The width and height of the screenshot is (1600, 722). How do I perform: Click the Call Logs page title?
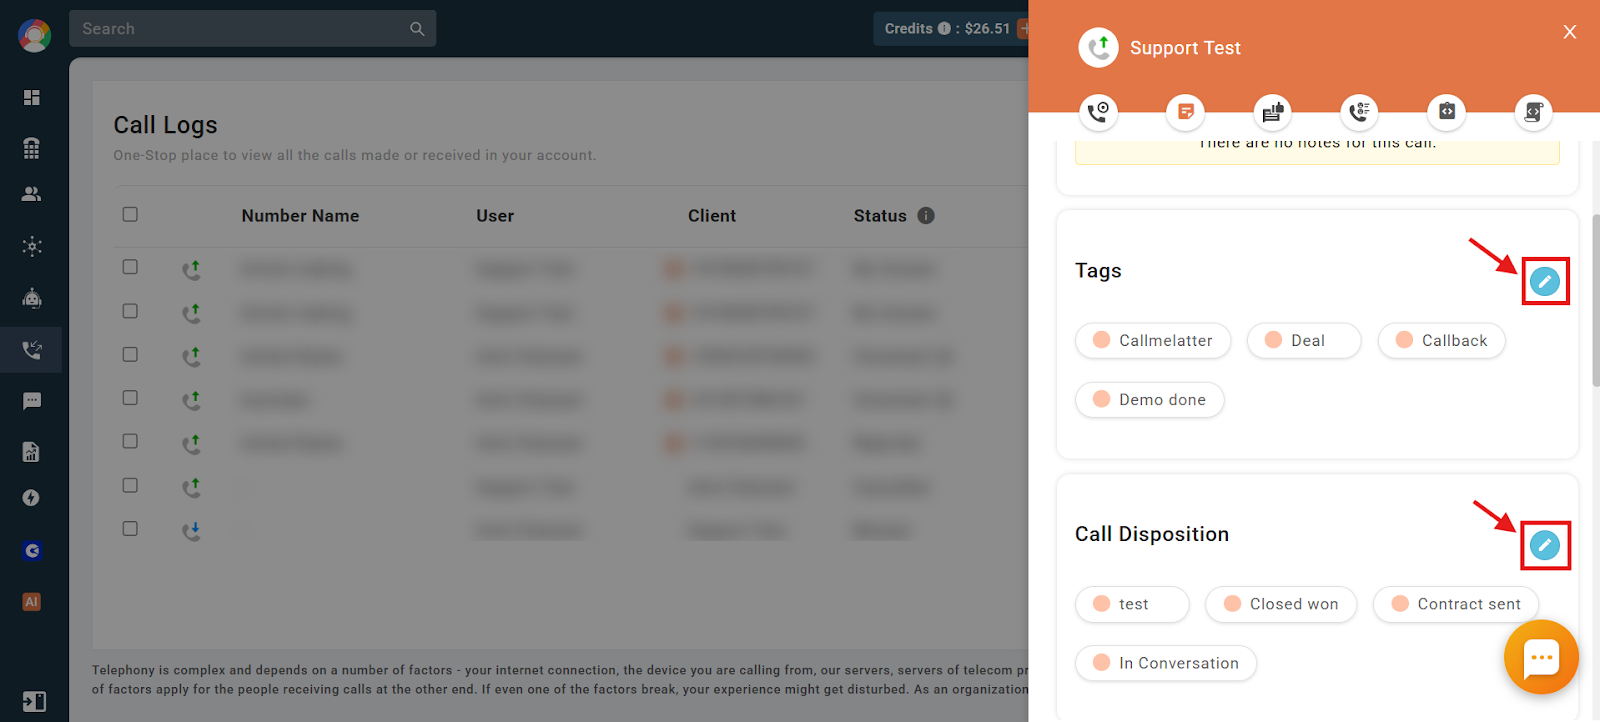pyautogui.click(x=165, y=125)
